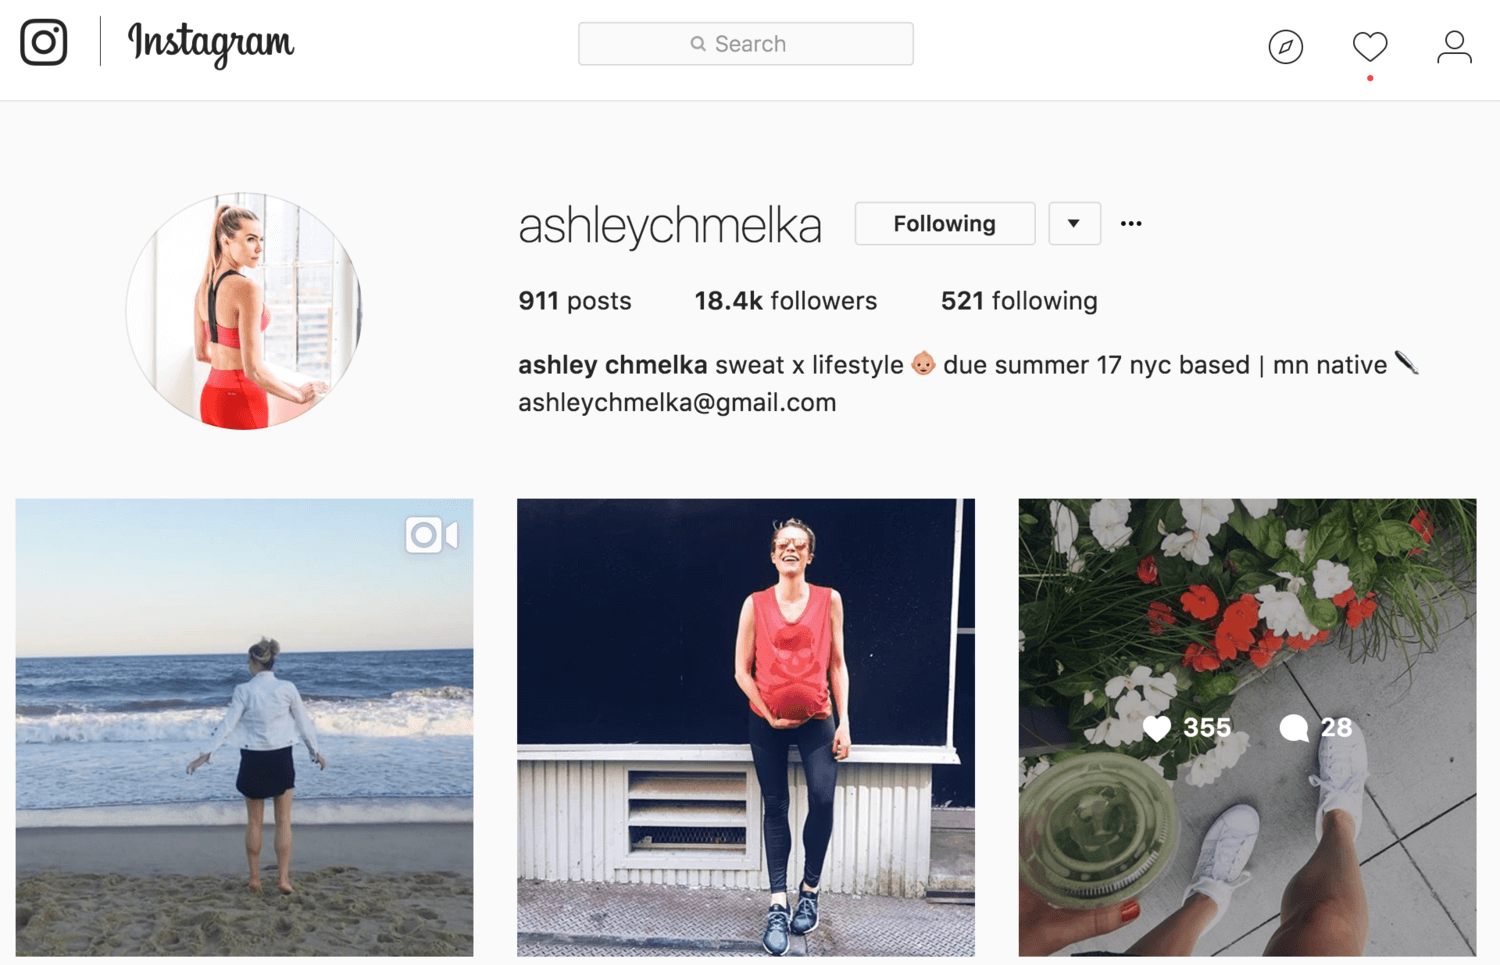Open the 18.4k followers list
The height and width of the screenshot is (965, 1500).
point(786,301)
